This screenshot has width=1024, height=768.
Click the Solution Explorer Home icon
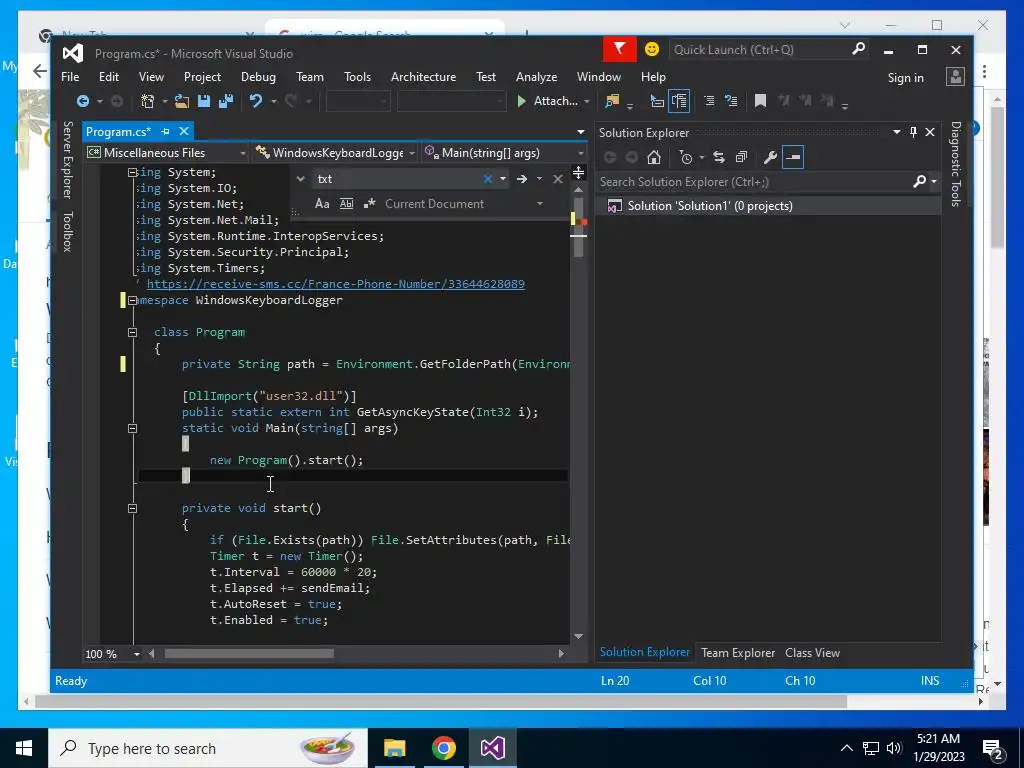[654, 157]
